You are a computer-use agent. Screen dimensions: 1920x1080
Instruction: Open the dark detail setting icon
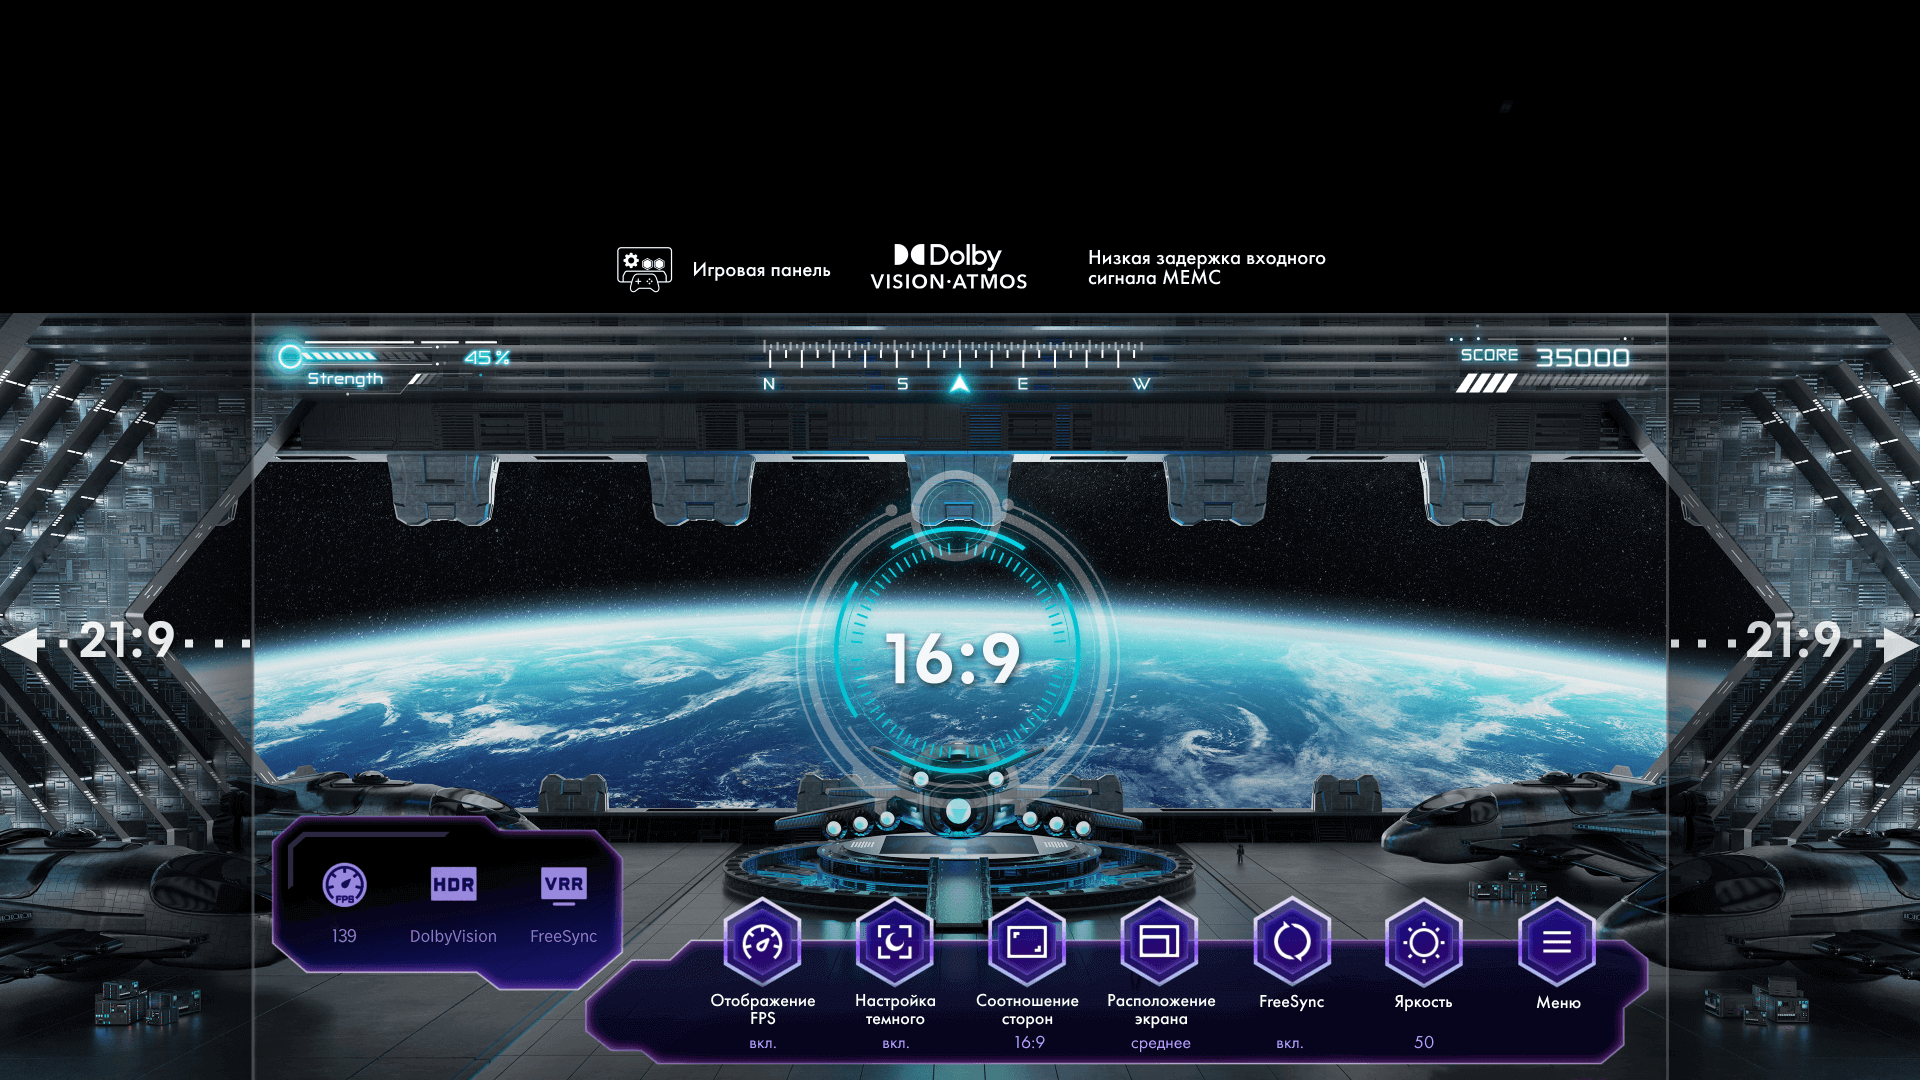pos(895,942)
